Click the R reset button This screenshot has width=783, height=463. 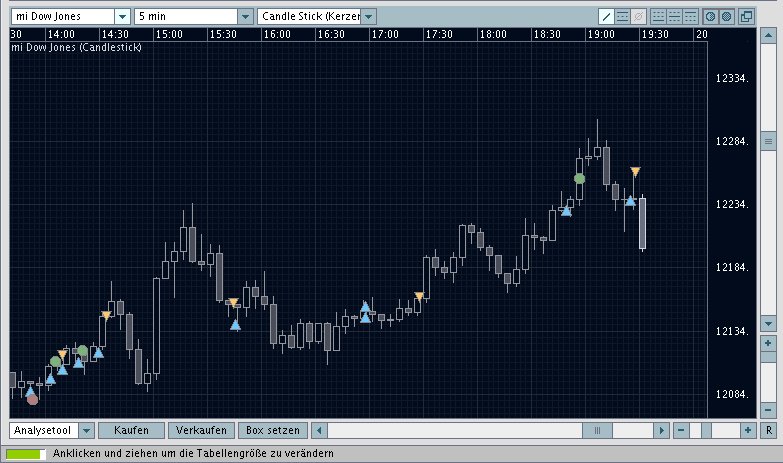769,430
